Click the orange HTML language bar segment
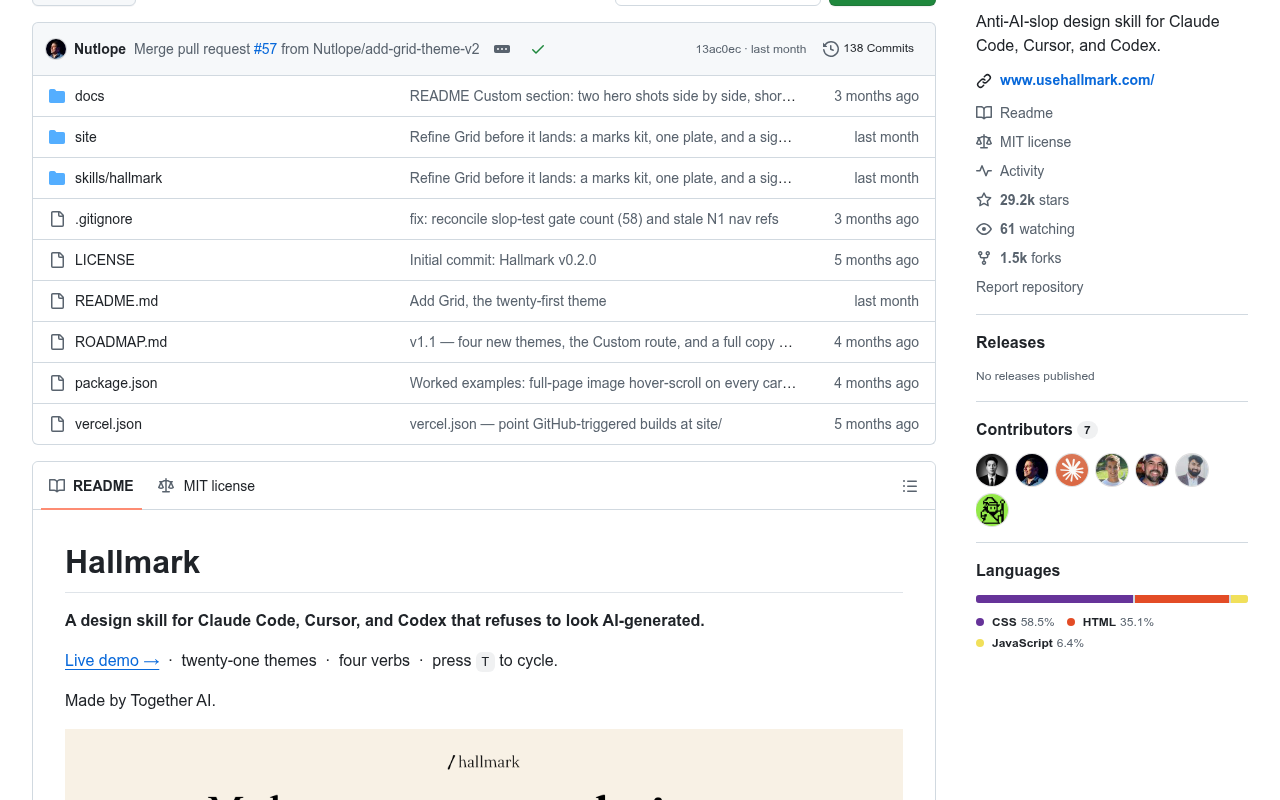This screenshot has width=1280, height=800. 1182,599
